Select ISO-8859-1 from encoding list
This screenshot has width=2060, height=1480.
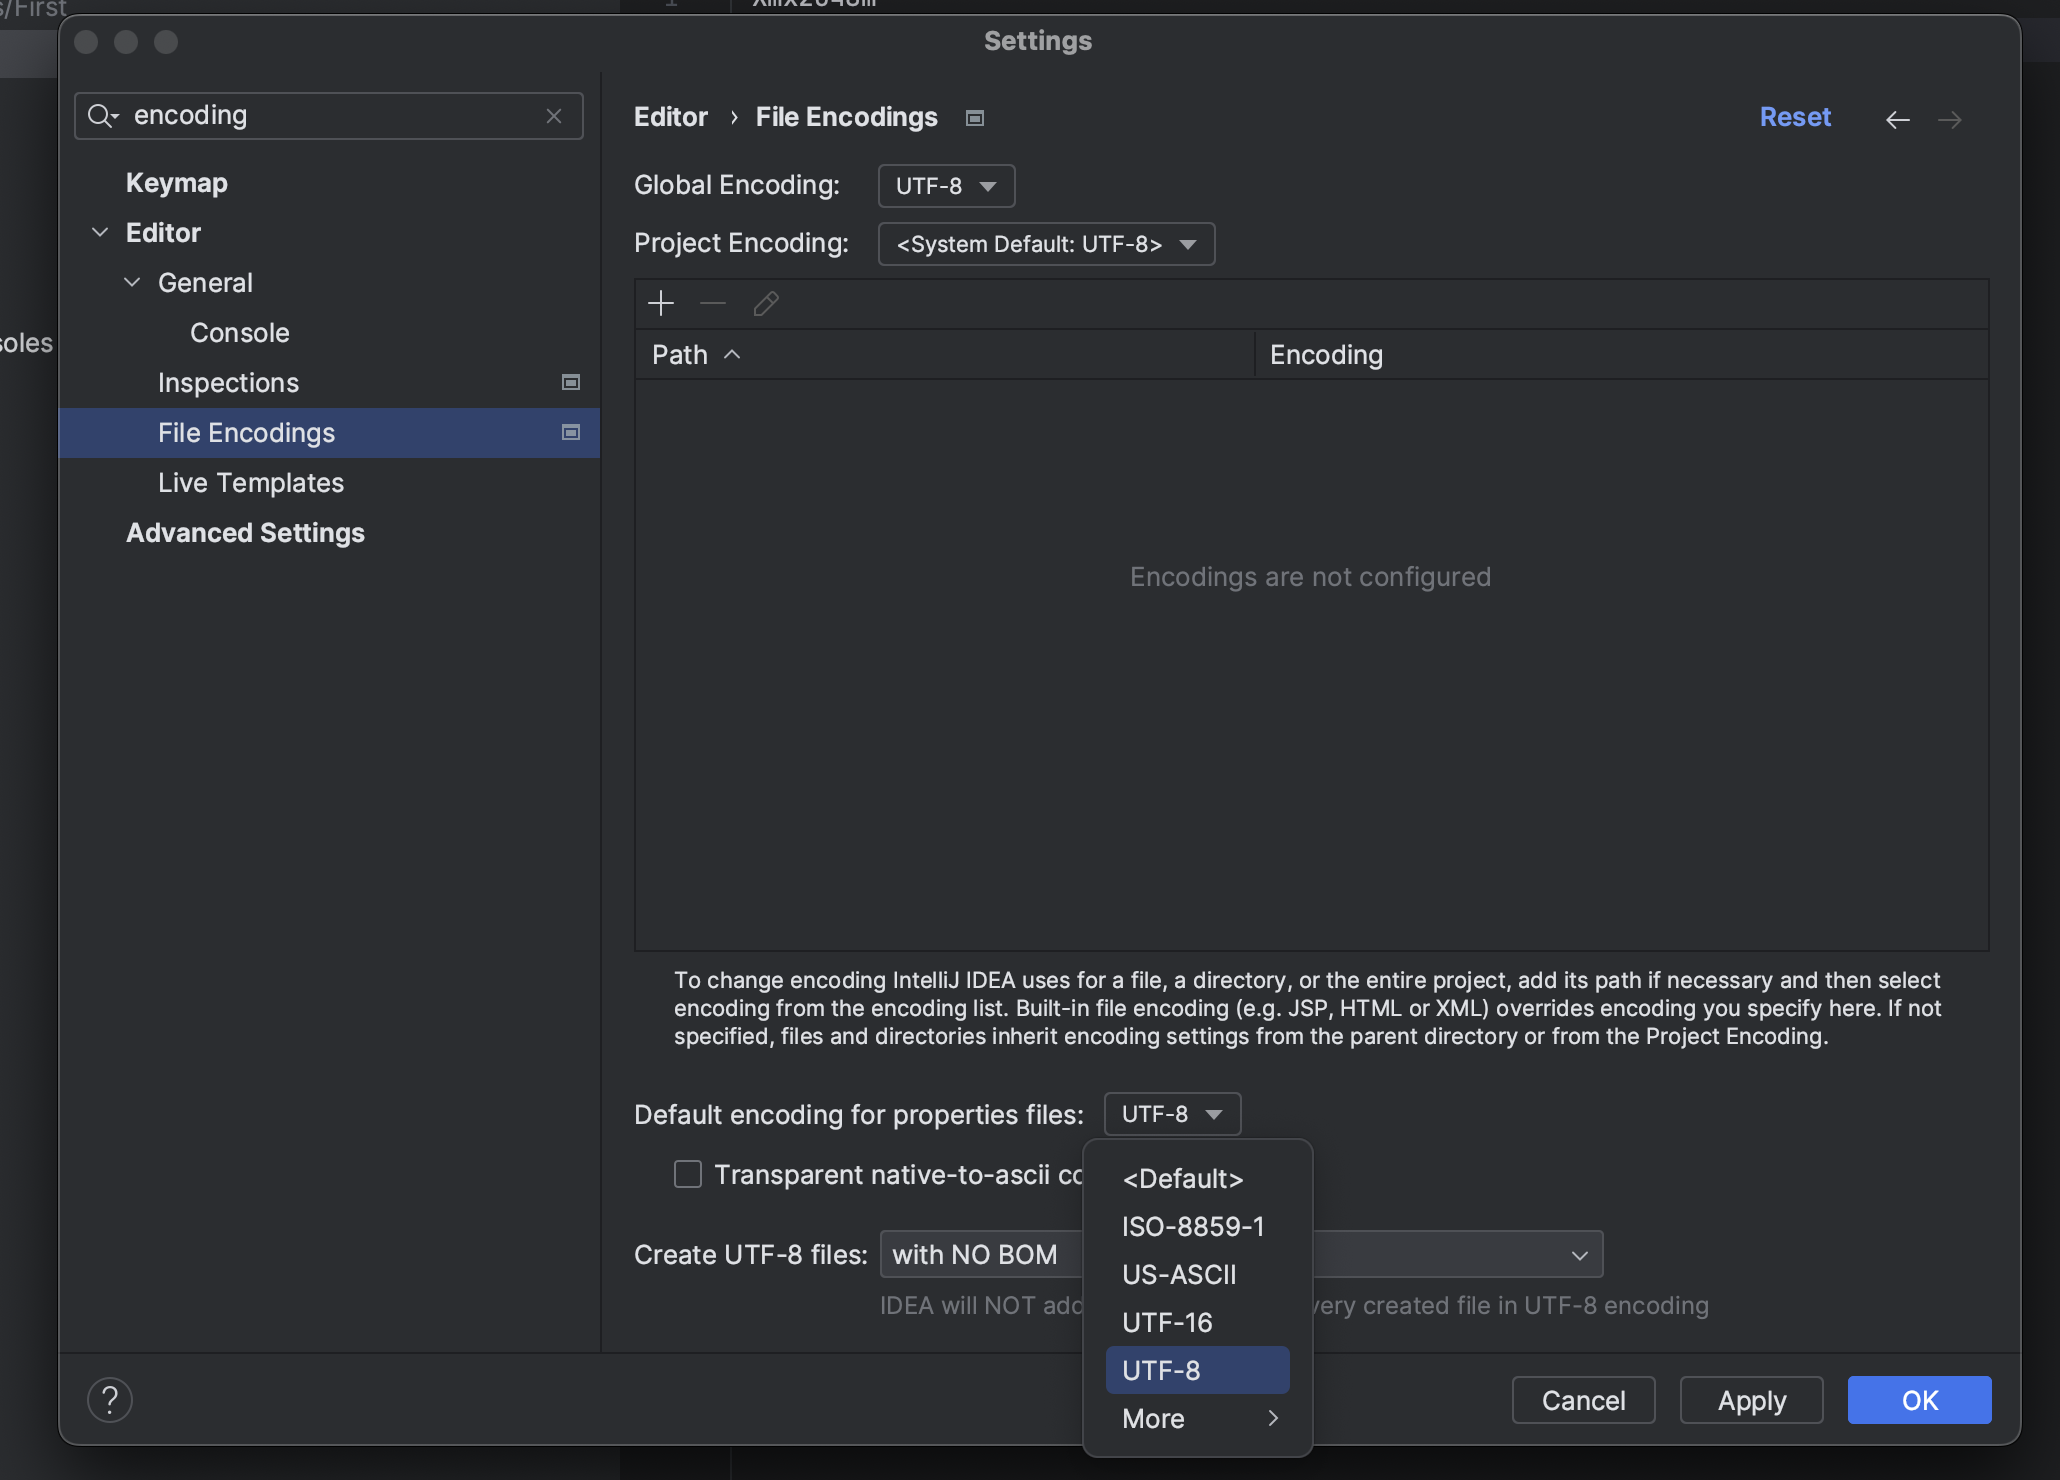click(x=1193, y=1227)
